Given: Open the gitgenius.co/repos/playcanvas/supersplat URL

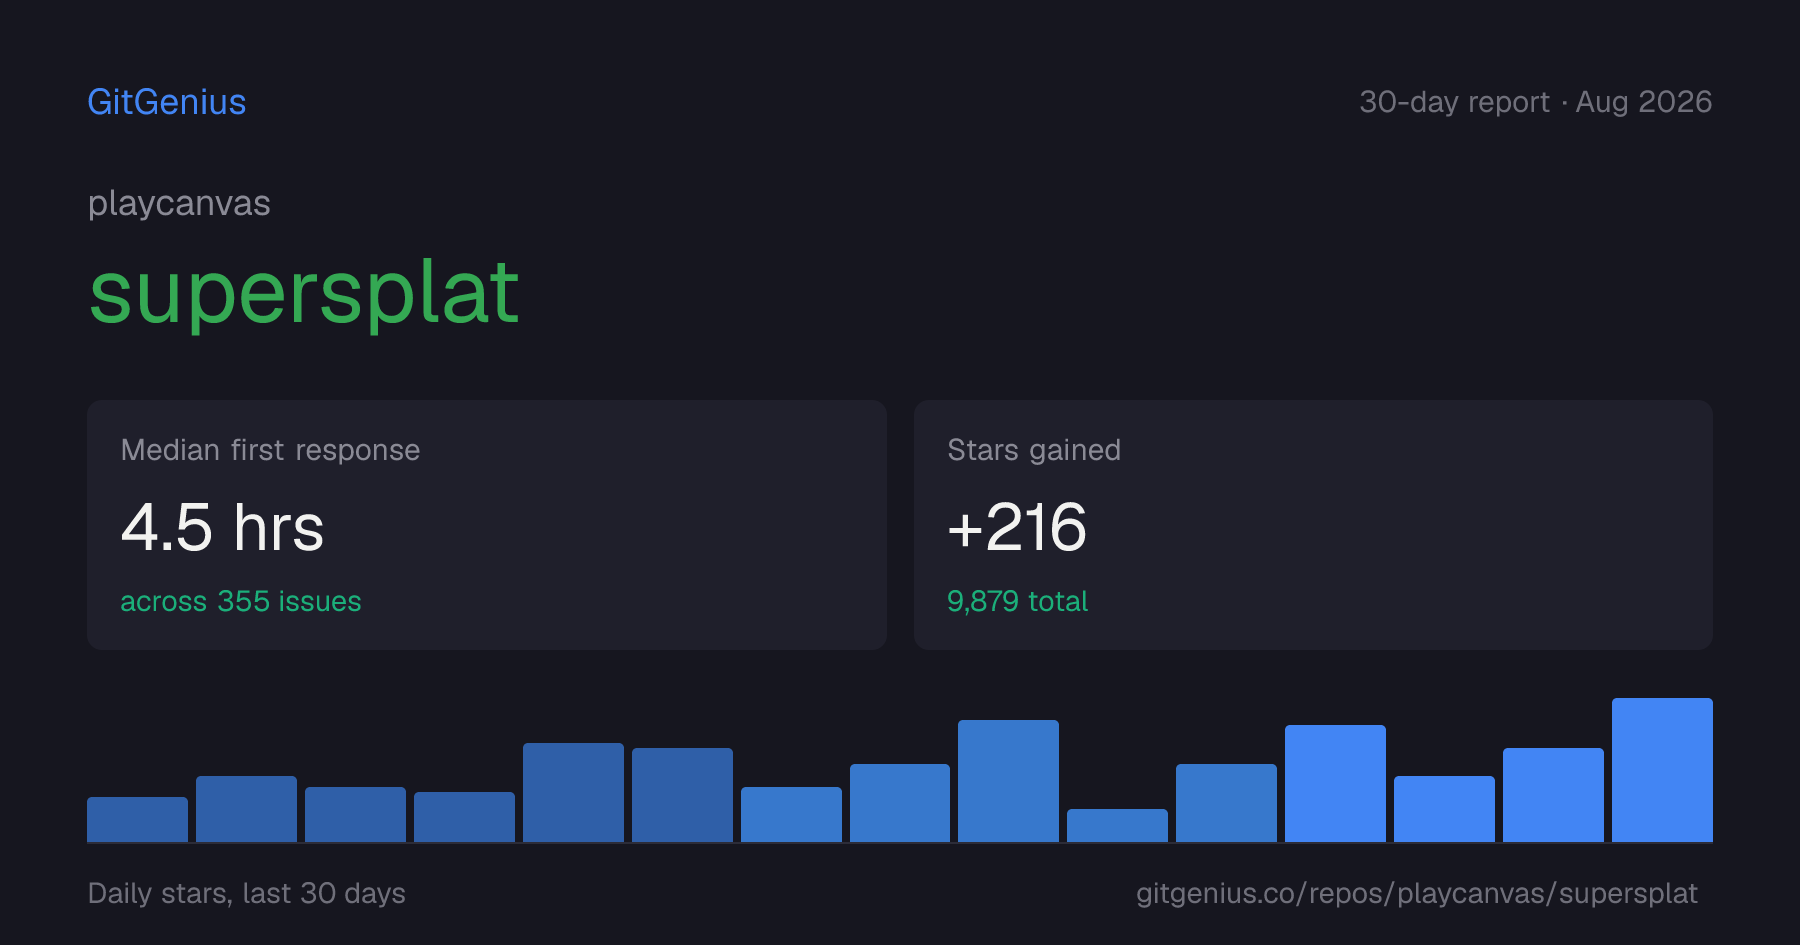Looking at the screenshot, I should (1417, 893).
